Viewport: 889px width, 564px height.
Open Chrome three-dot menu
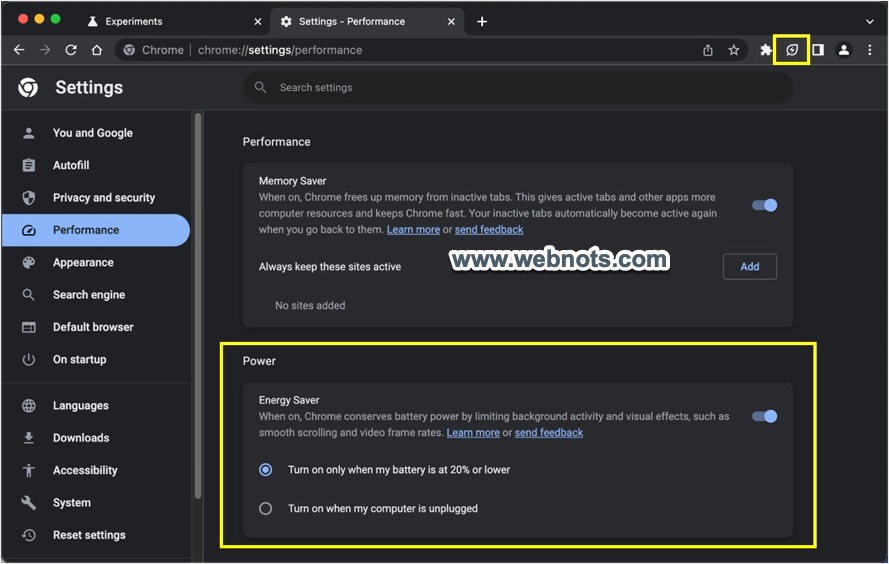tap(870, 50)
